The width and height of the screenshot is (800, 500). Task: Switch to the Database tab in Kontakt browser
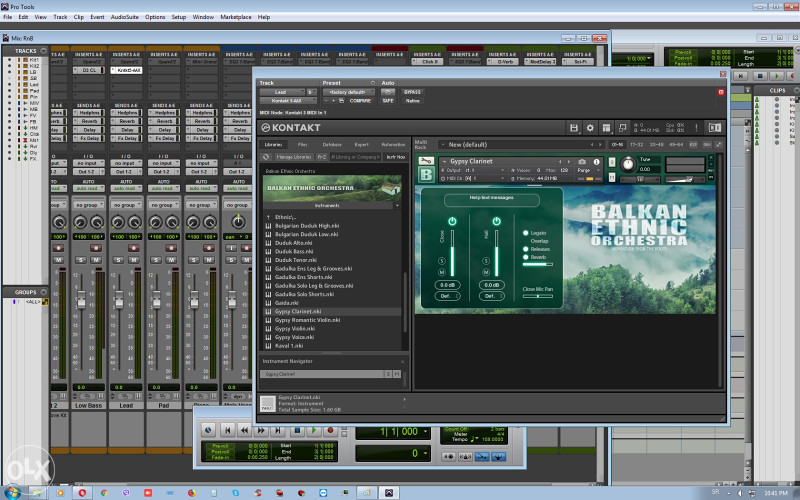coord(332,145)
